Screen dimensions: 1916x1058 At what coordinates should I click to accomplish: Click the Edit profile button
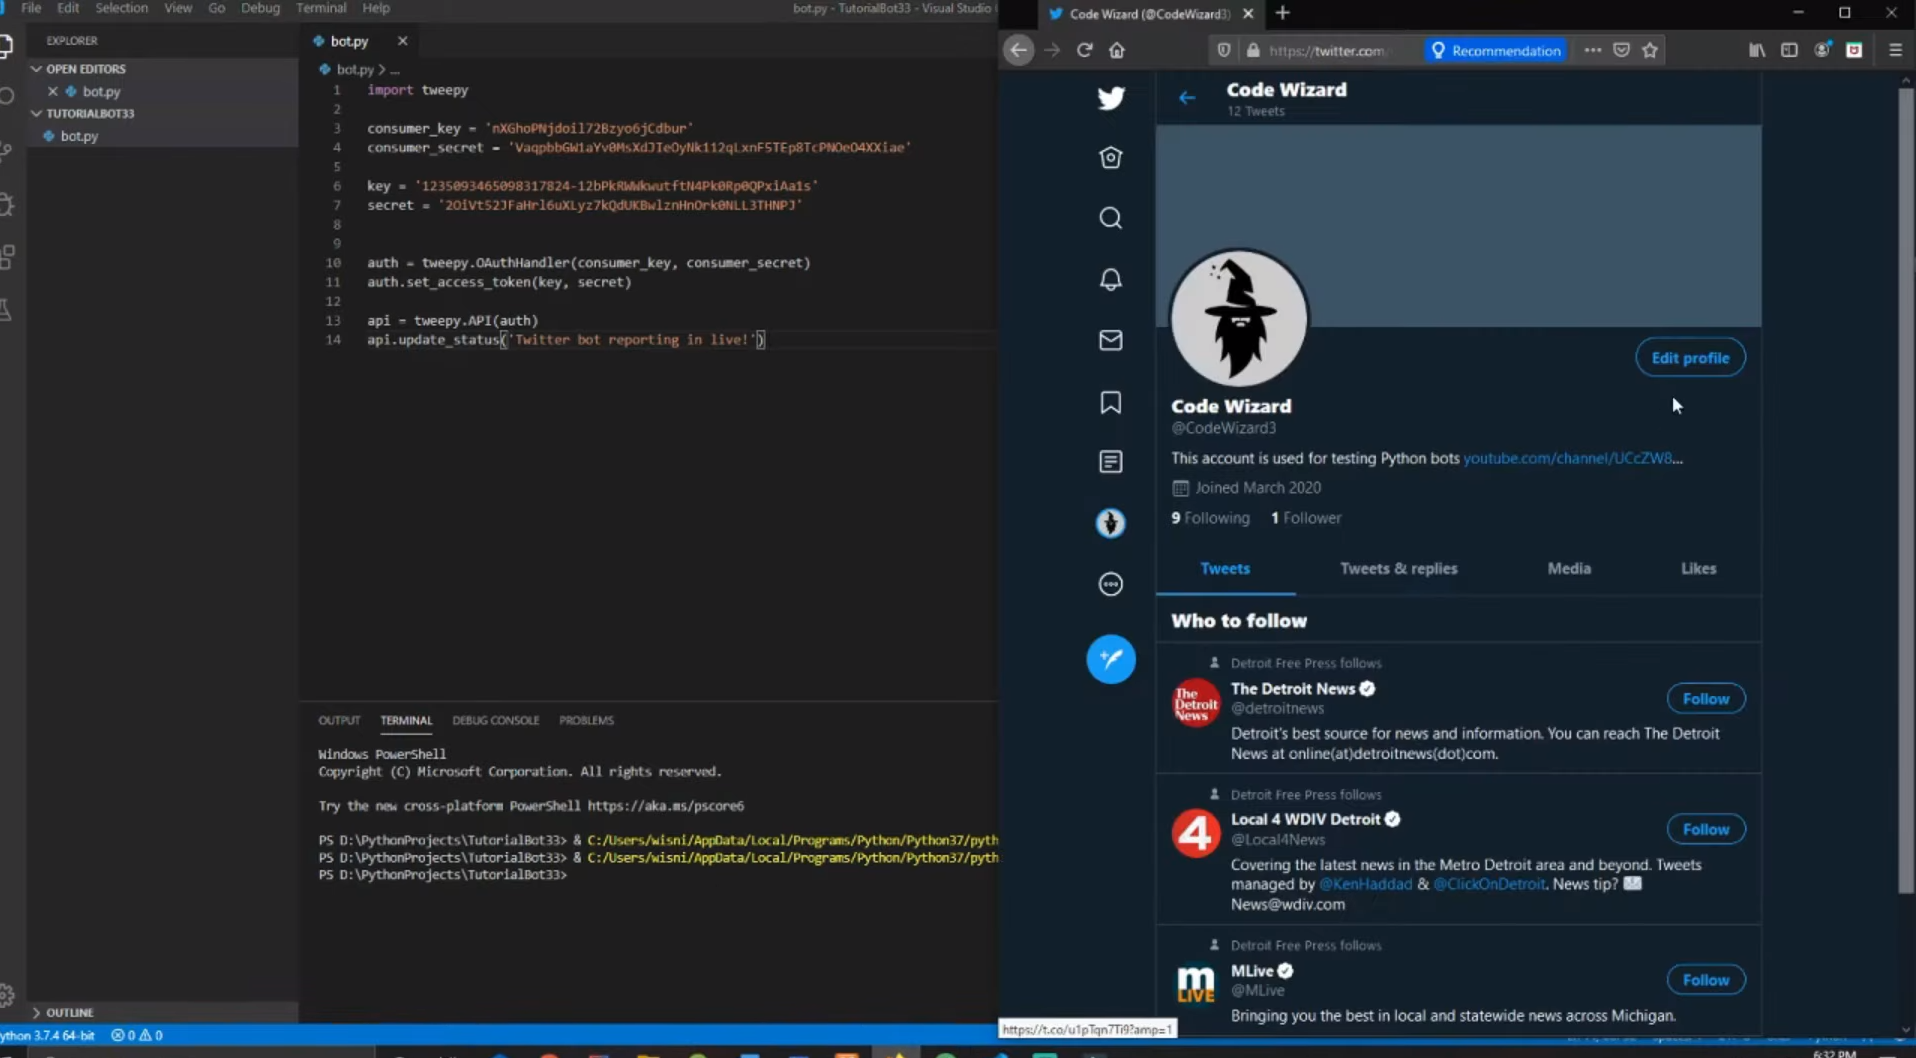[1690, 358]
